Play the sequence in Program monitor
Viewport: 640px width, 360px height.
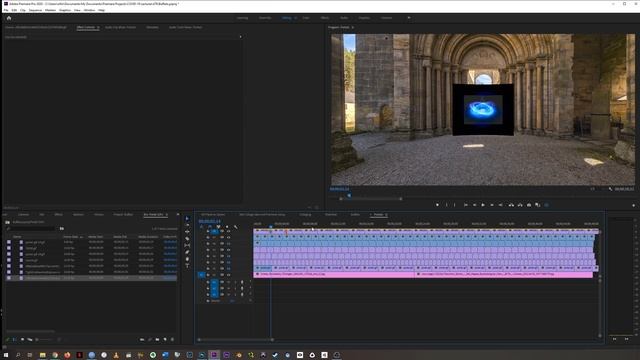click(483, 205)
